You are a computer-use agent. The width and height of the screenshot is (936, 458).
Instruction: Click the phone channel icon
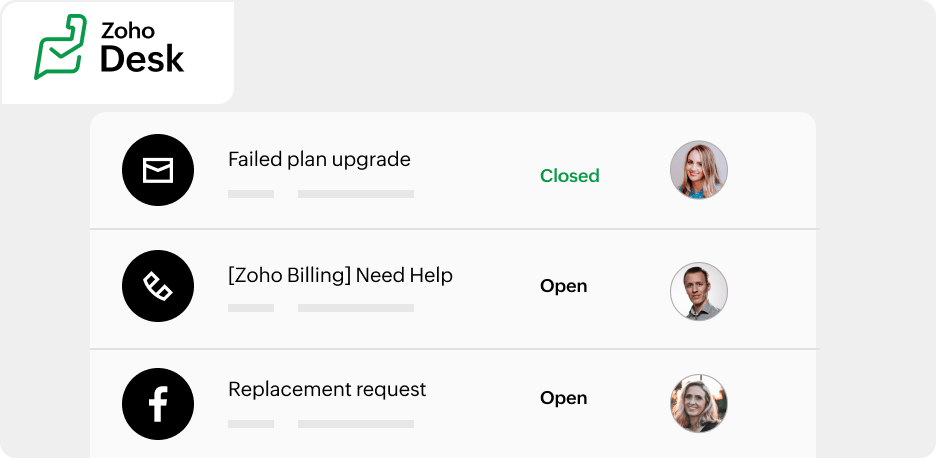[157, 286]
